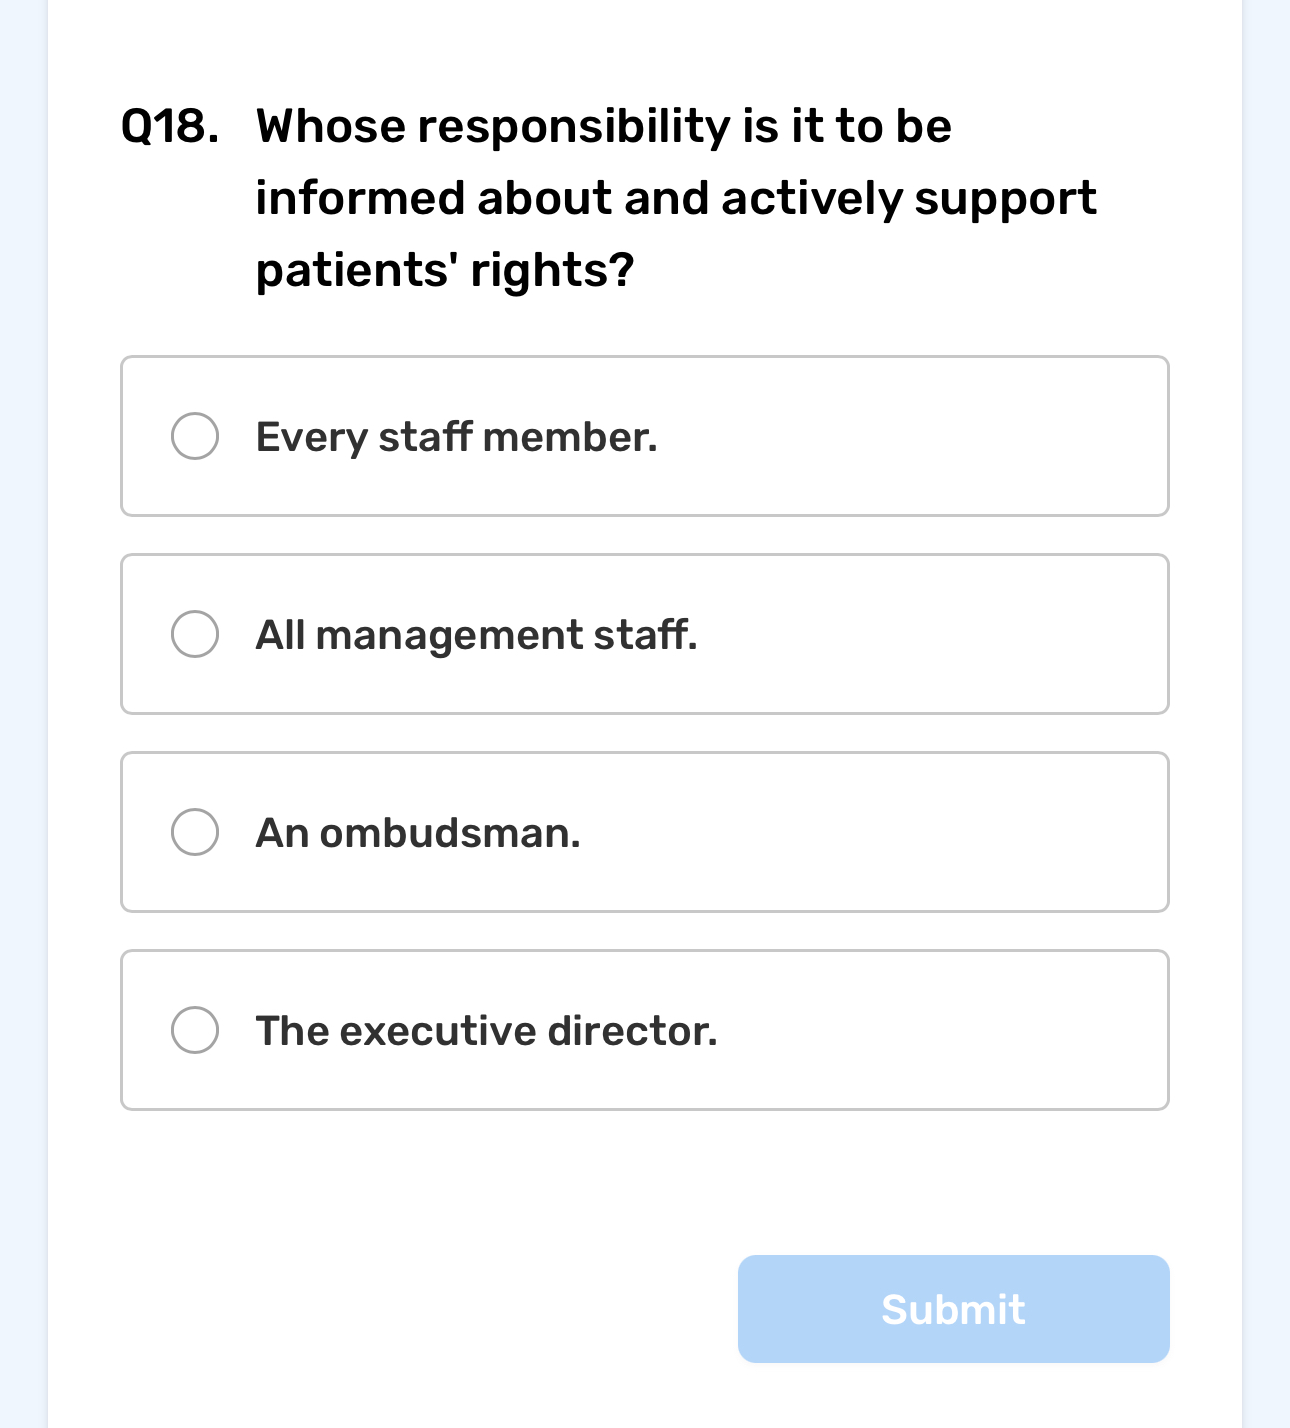Click the first answer option card
The height and width of the screenshot is (1428, 1290).
645,435
